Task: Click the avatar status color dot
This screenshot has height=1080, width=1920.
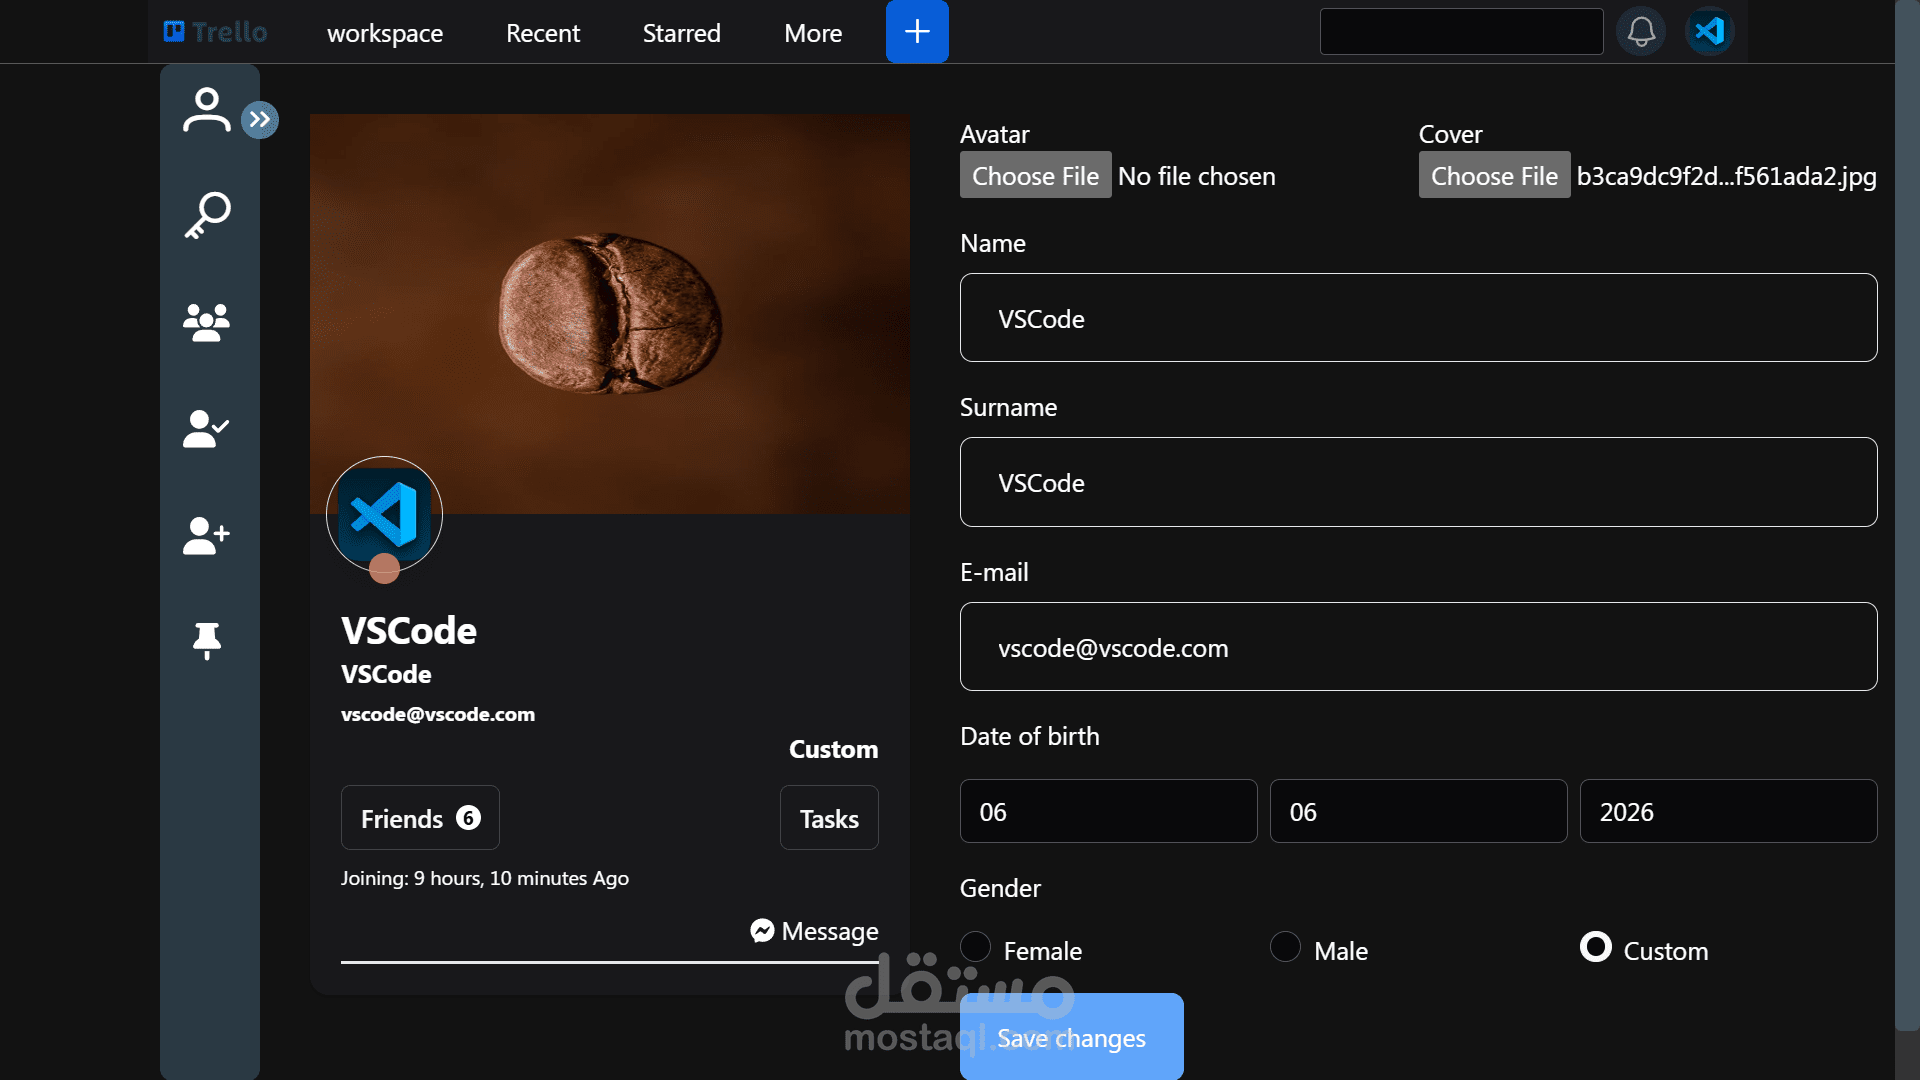Action: tap(384, 568)
